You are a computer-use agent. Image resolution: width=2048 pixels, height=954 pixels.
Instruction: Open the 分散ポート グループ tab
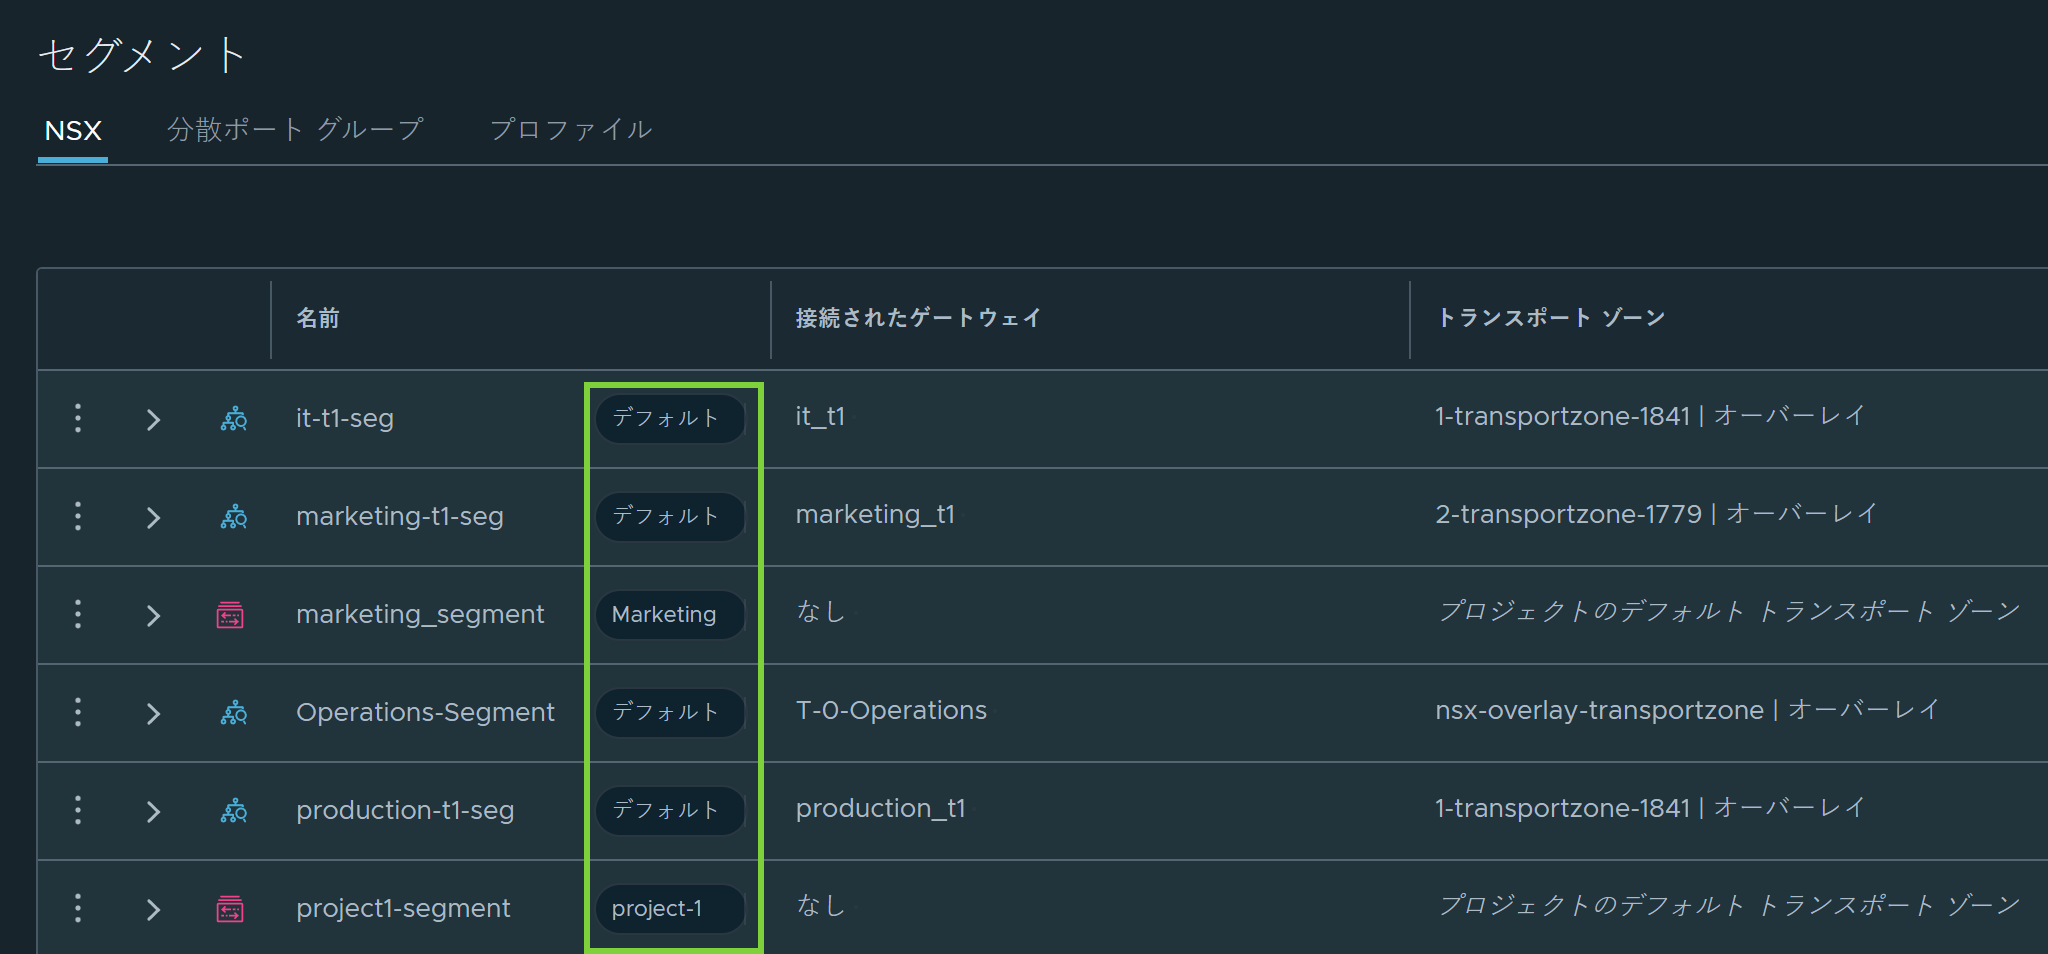[295, 130]
